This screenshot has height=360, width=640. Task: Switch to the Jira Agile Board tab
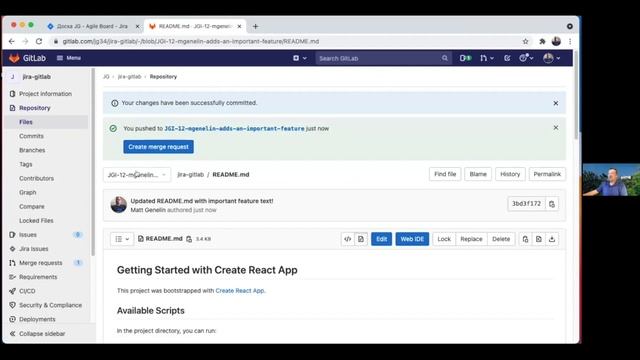pos(92,26)
